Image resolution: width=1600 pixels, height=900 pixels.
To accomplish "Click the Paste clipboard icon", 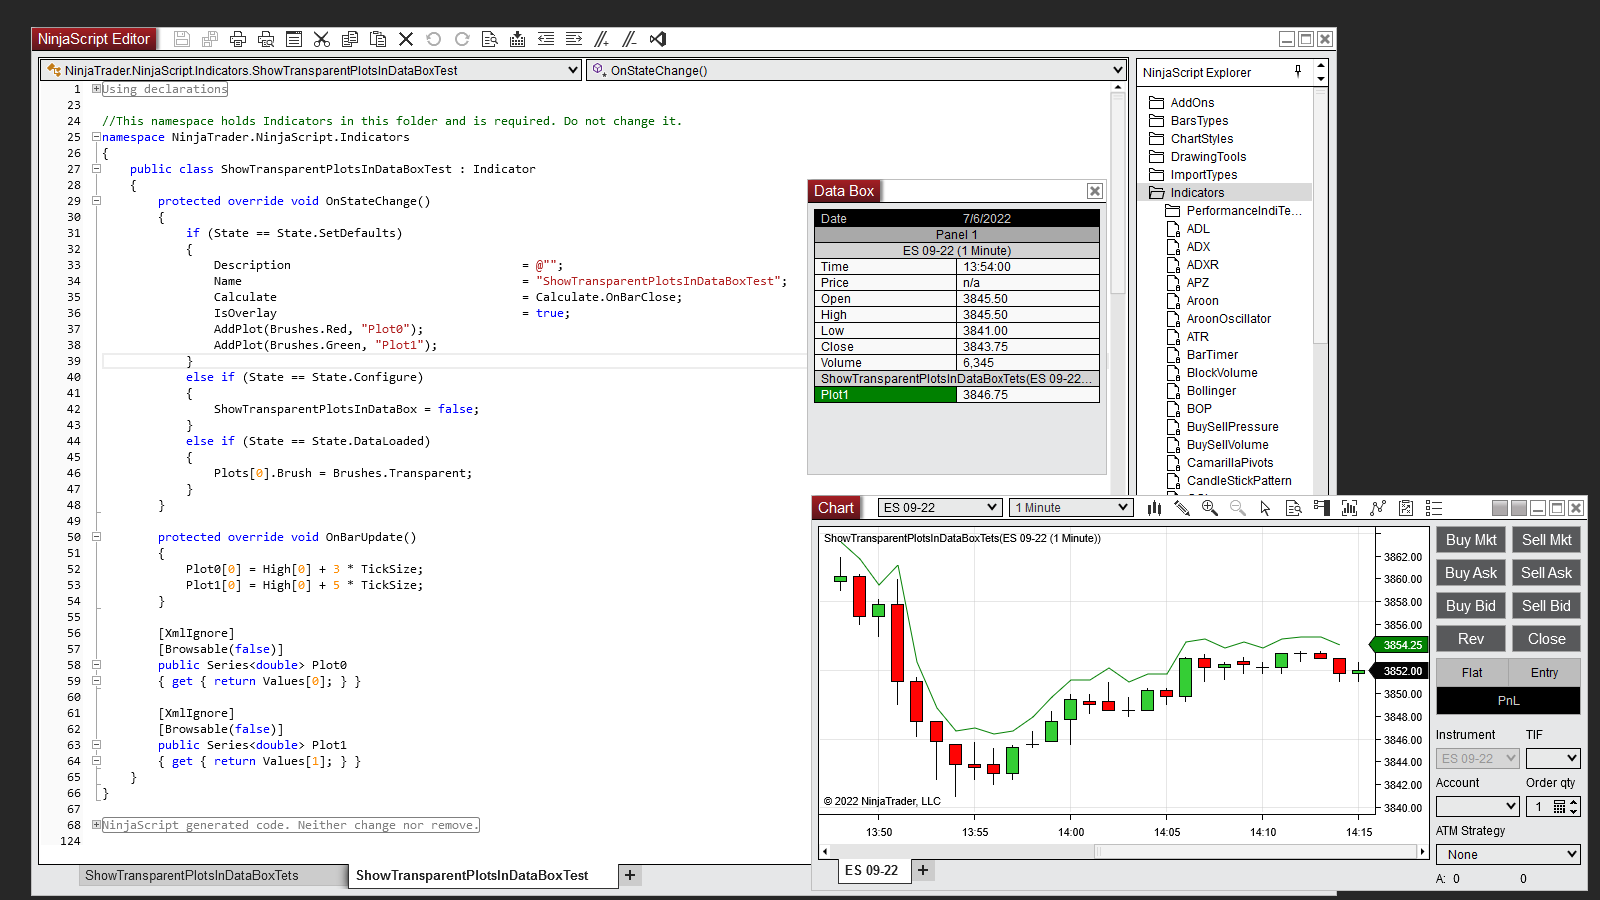I will click(378, 39).
